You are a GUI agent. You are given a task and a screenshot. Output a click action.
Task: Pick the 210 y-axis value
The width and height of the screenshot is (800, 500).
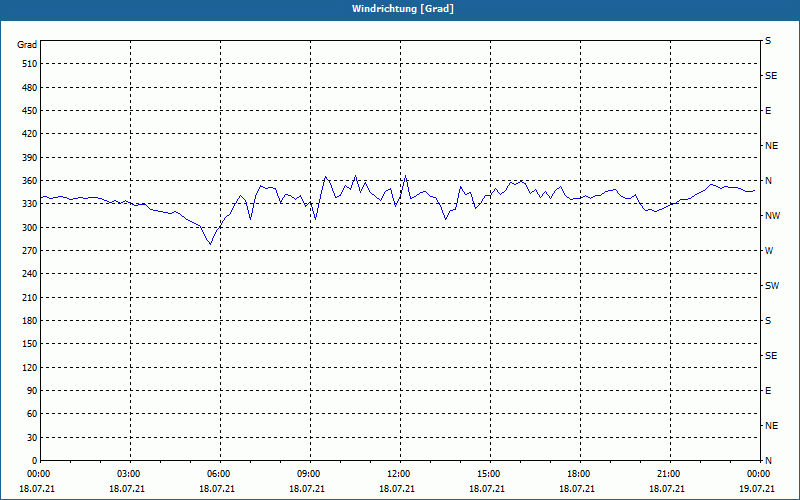pyautogui.click(x=30, y=297)
